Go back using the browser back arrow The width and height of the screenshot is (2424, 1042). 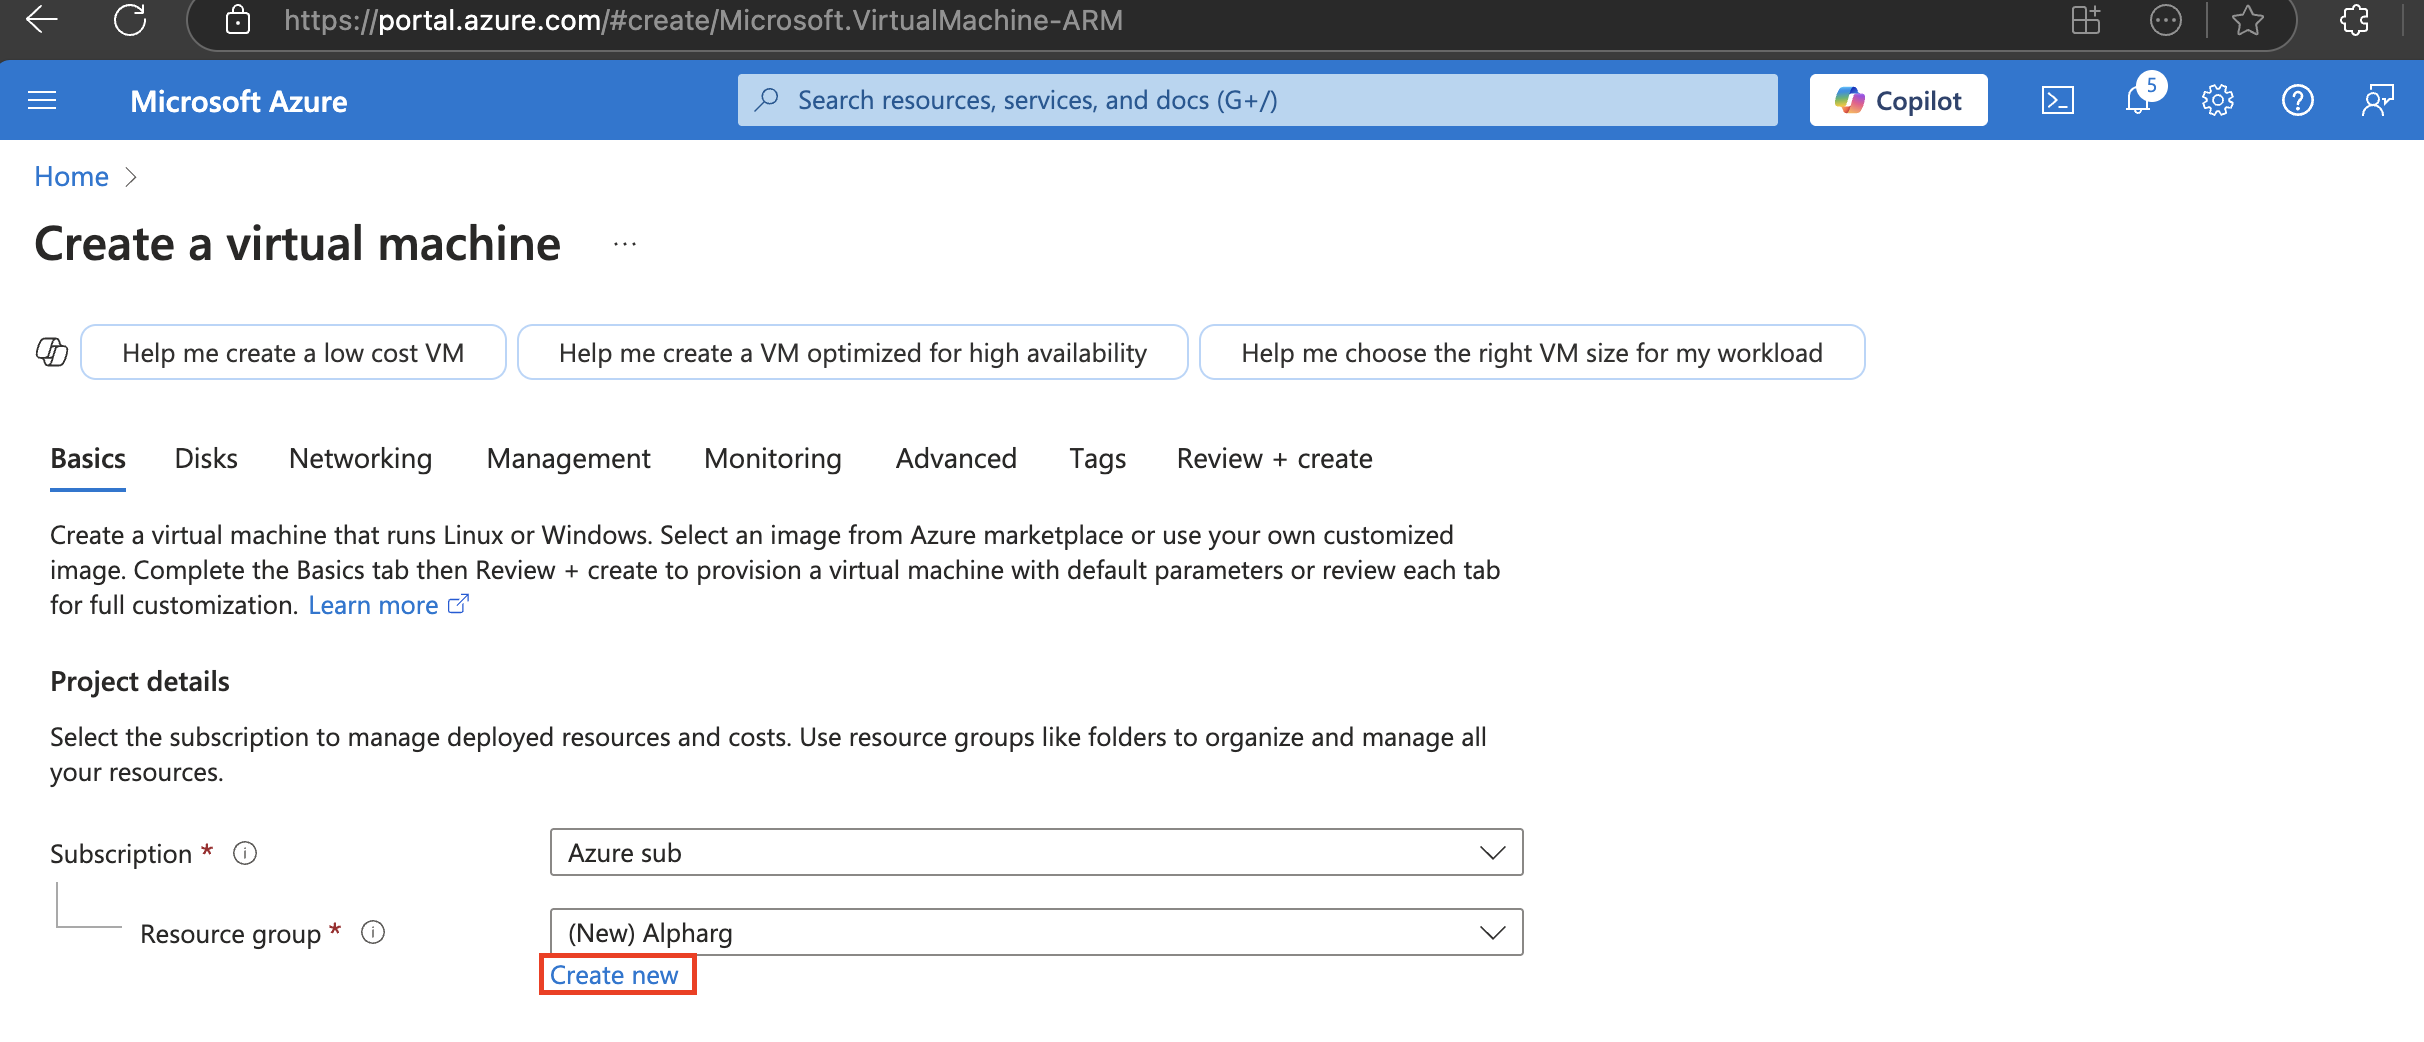click(x=42, y=19)
